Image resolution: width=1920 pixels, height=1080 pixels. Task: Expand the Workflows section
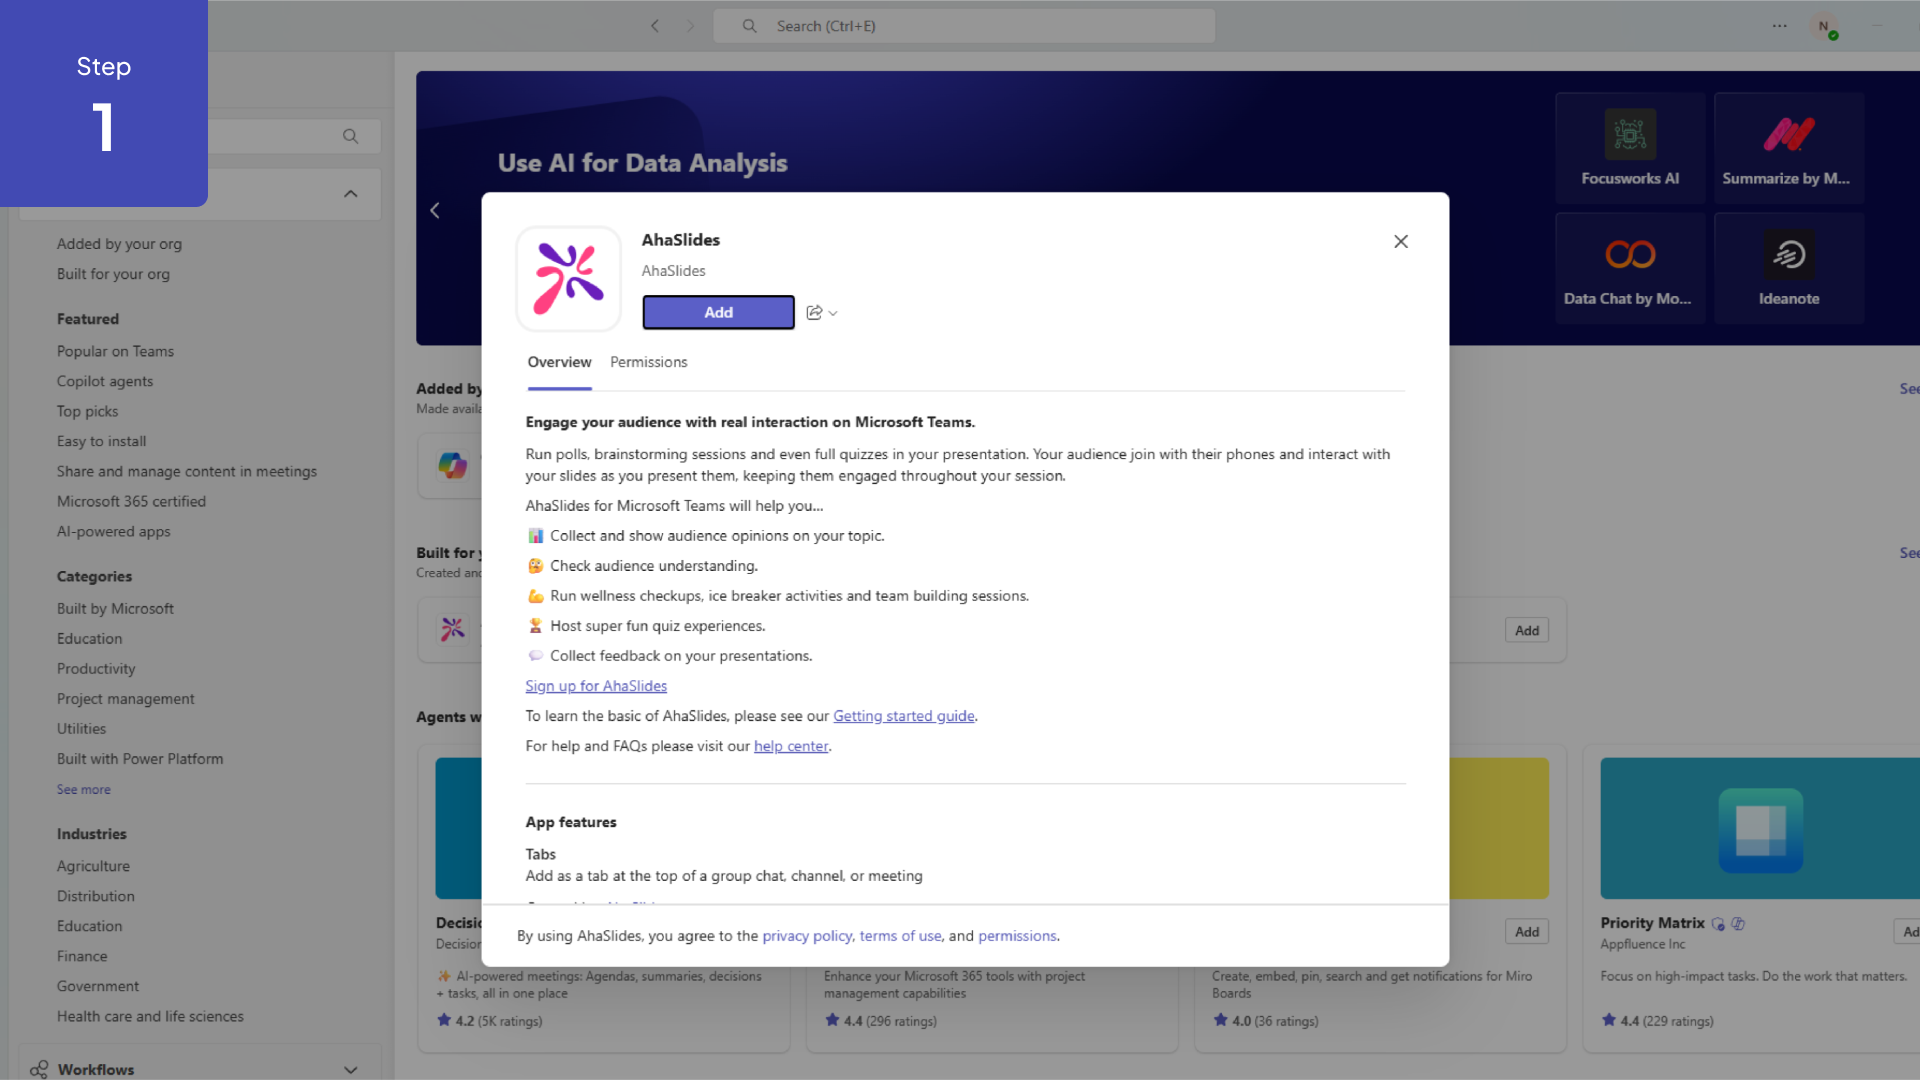point(351,1070)
